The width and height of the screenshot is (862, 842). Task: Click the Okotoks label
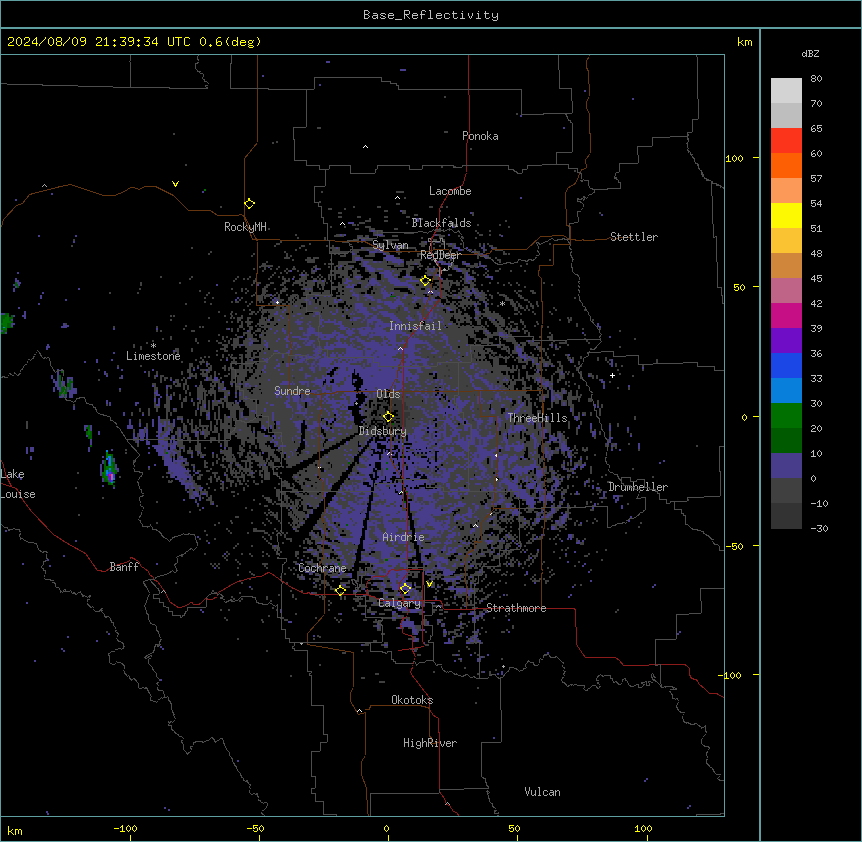[412, 700]
